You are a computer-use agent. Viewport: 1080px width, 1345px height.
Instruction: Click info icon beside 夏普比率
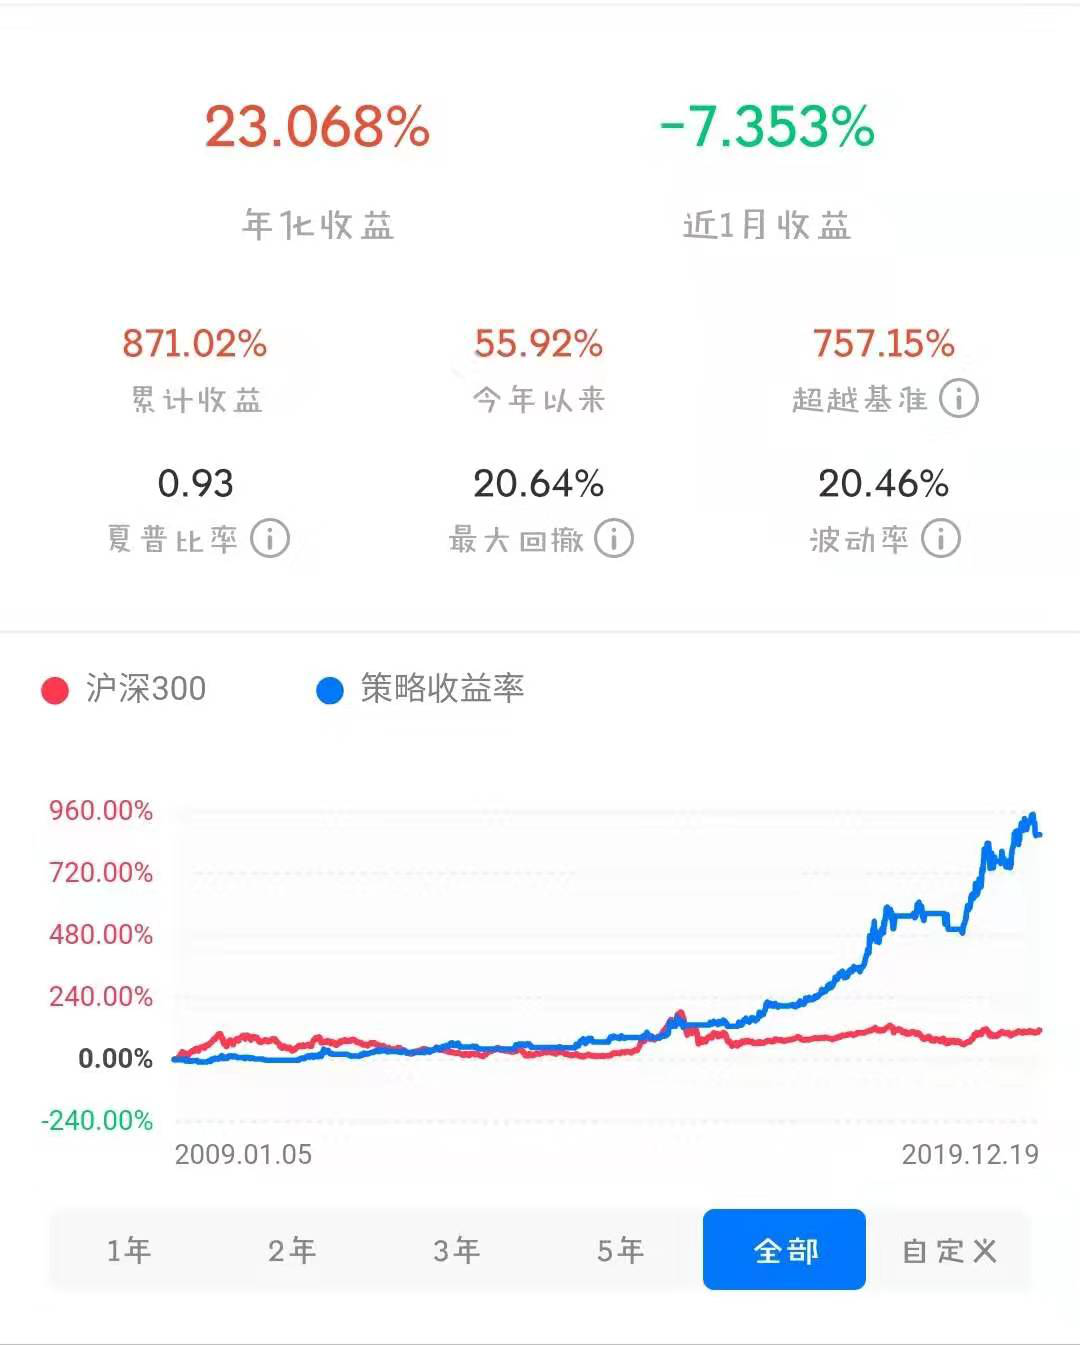(x=270, y=539)
